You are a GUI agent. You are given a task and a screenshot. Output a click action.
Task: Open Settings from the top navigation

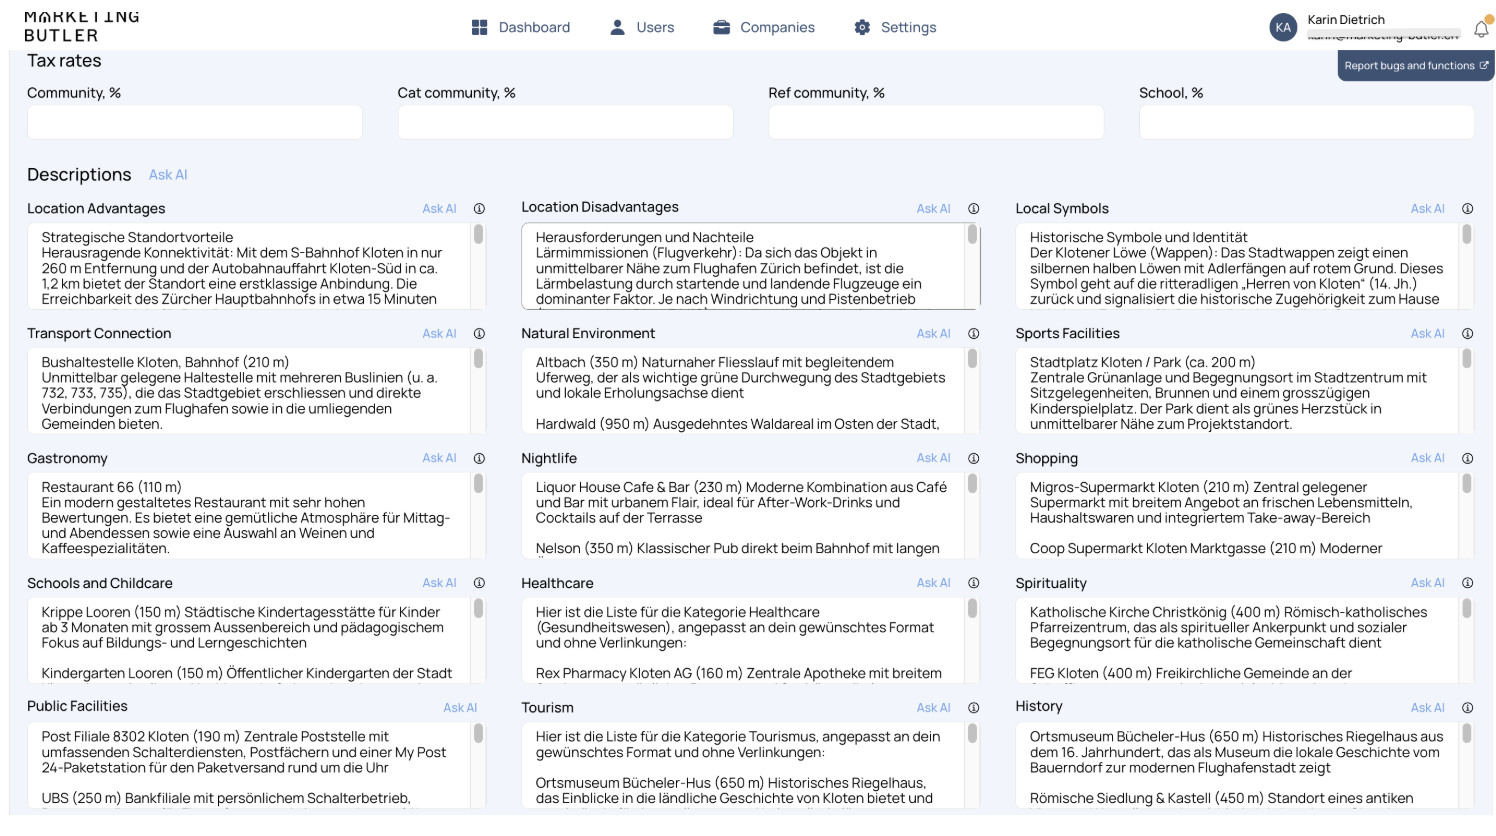click(895, 28)
